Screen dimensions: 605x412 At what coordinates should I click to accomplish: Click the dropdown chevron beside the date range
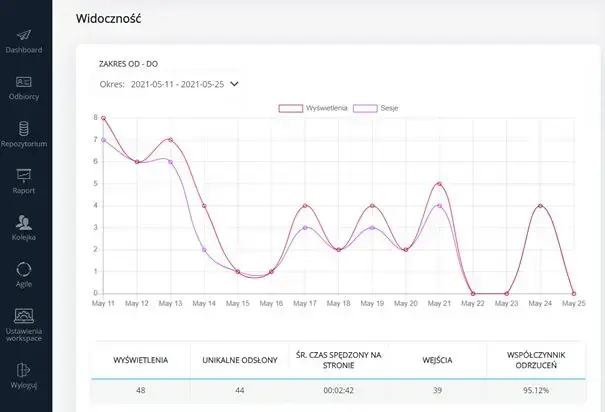coord(235,85)
